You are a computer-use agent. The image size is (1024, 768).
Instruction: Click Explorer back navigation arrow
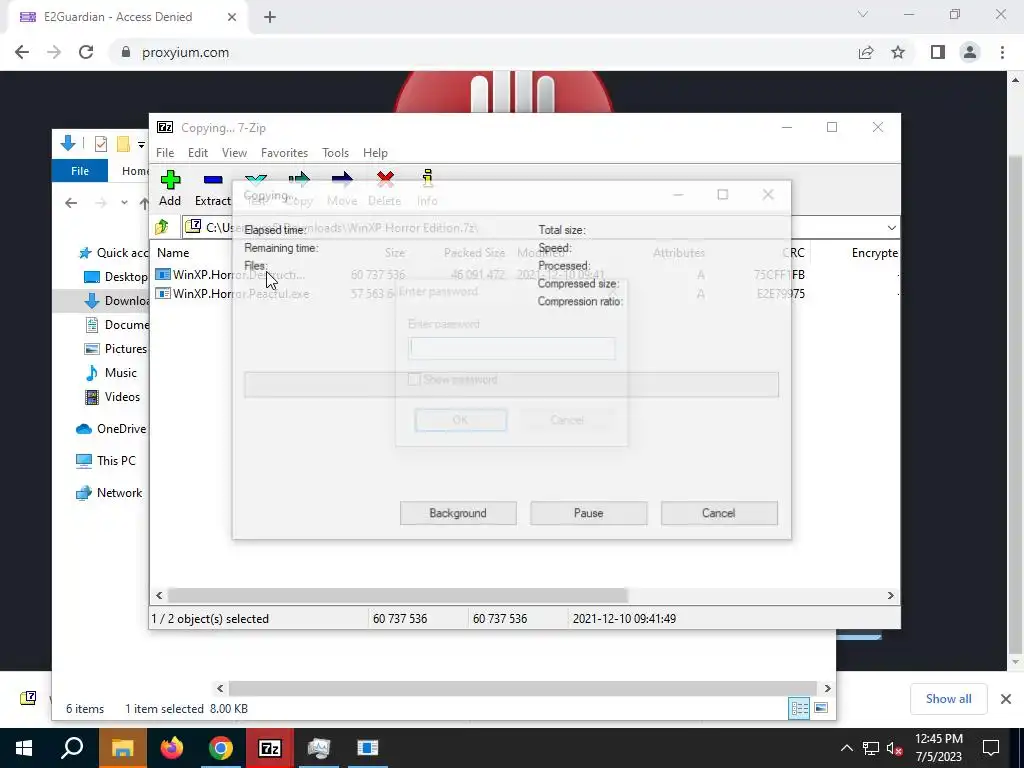coord(71,203)
